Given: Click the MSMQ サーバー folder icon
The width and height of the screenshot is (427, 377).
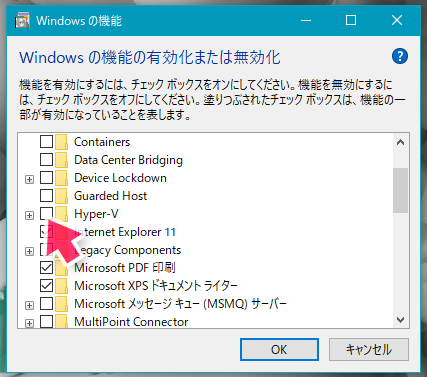Looking at the screenshot, I should pos(61,304).
